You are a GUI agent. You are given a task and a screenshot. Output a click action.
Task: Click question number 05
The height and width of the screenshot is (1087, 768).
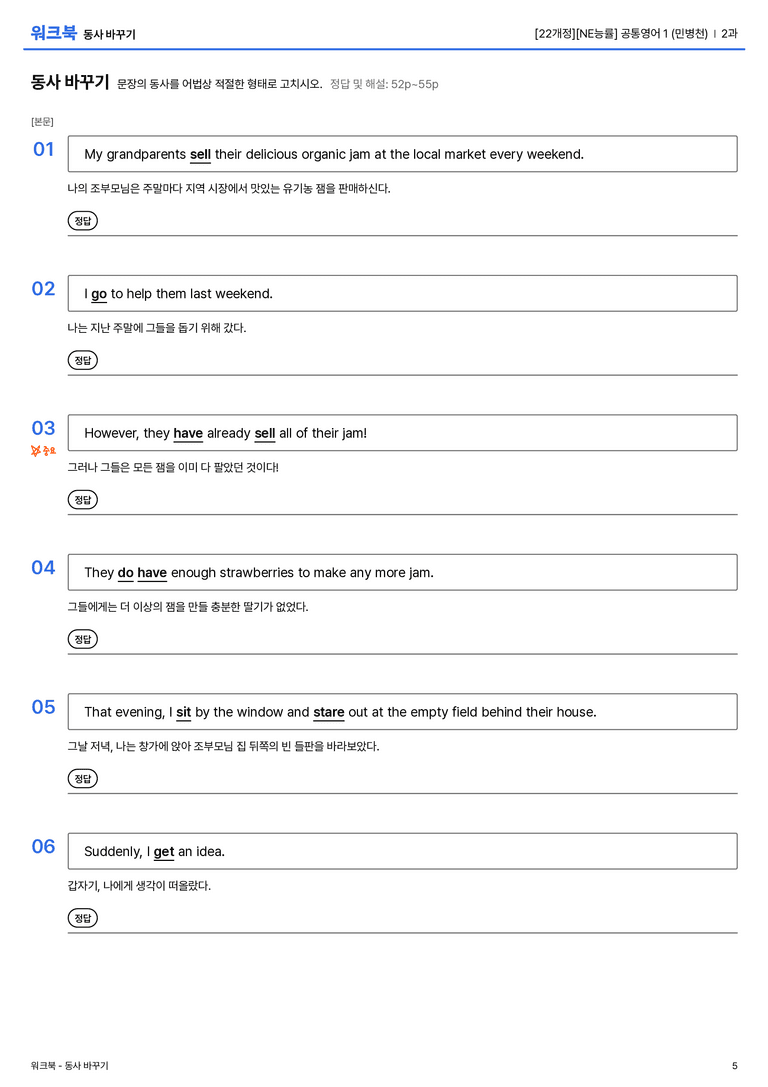[x=44, y=706]
